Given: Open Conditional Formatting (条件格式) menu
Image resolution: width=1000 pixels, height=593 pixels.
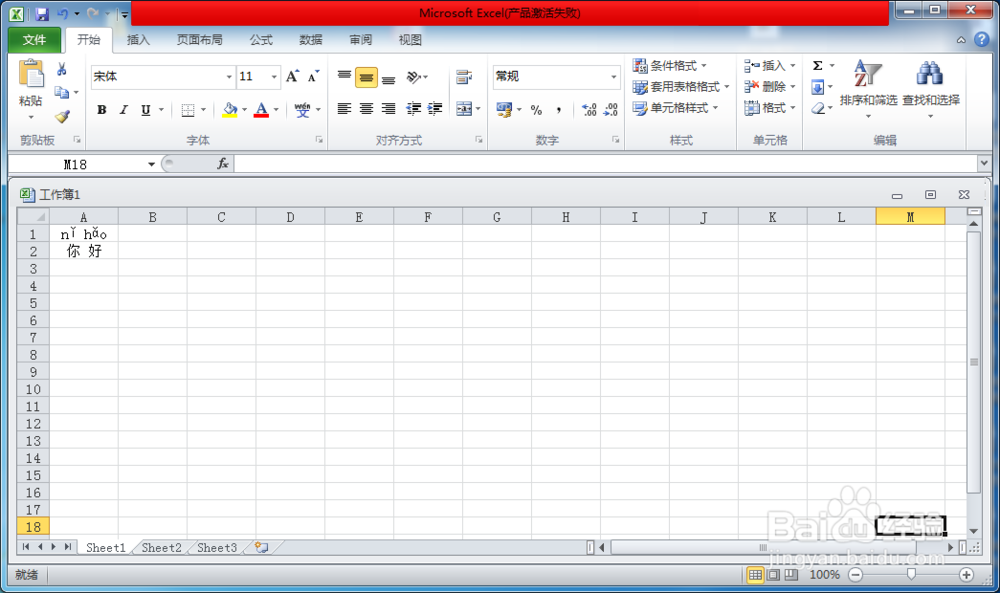Looking at the screenshot, I should pyautogui.click(x=670, y=66).
